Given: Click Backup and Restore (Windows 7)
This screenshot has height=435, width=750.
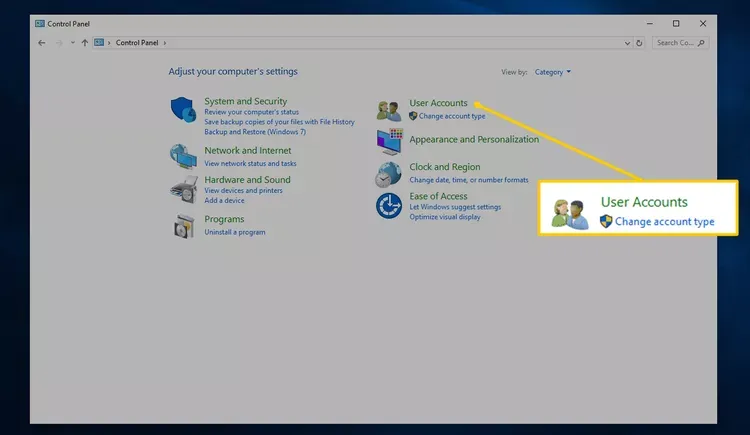Looking at the screenshot, I should [255, 131].
